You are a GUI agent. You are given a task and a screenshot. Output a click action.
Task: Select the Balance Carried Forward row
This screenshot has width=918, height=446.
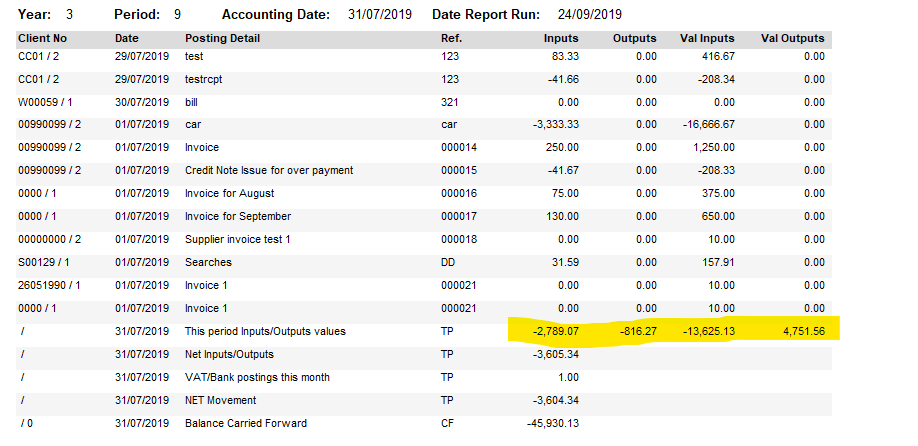(x=424, y=423)
